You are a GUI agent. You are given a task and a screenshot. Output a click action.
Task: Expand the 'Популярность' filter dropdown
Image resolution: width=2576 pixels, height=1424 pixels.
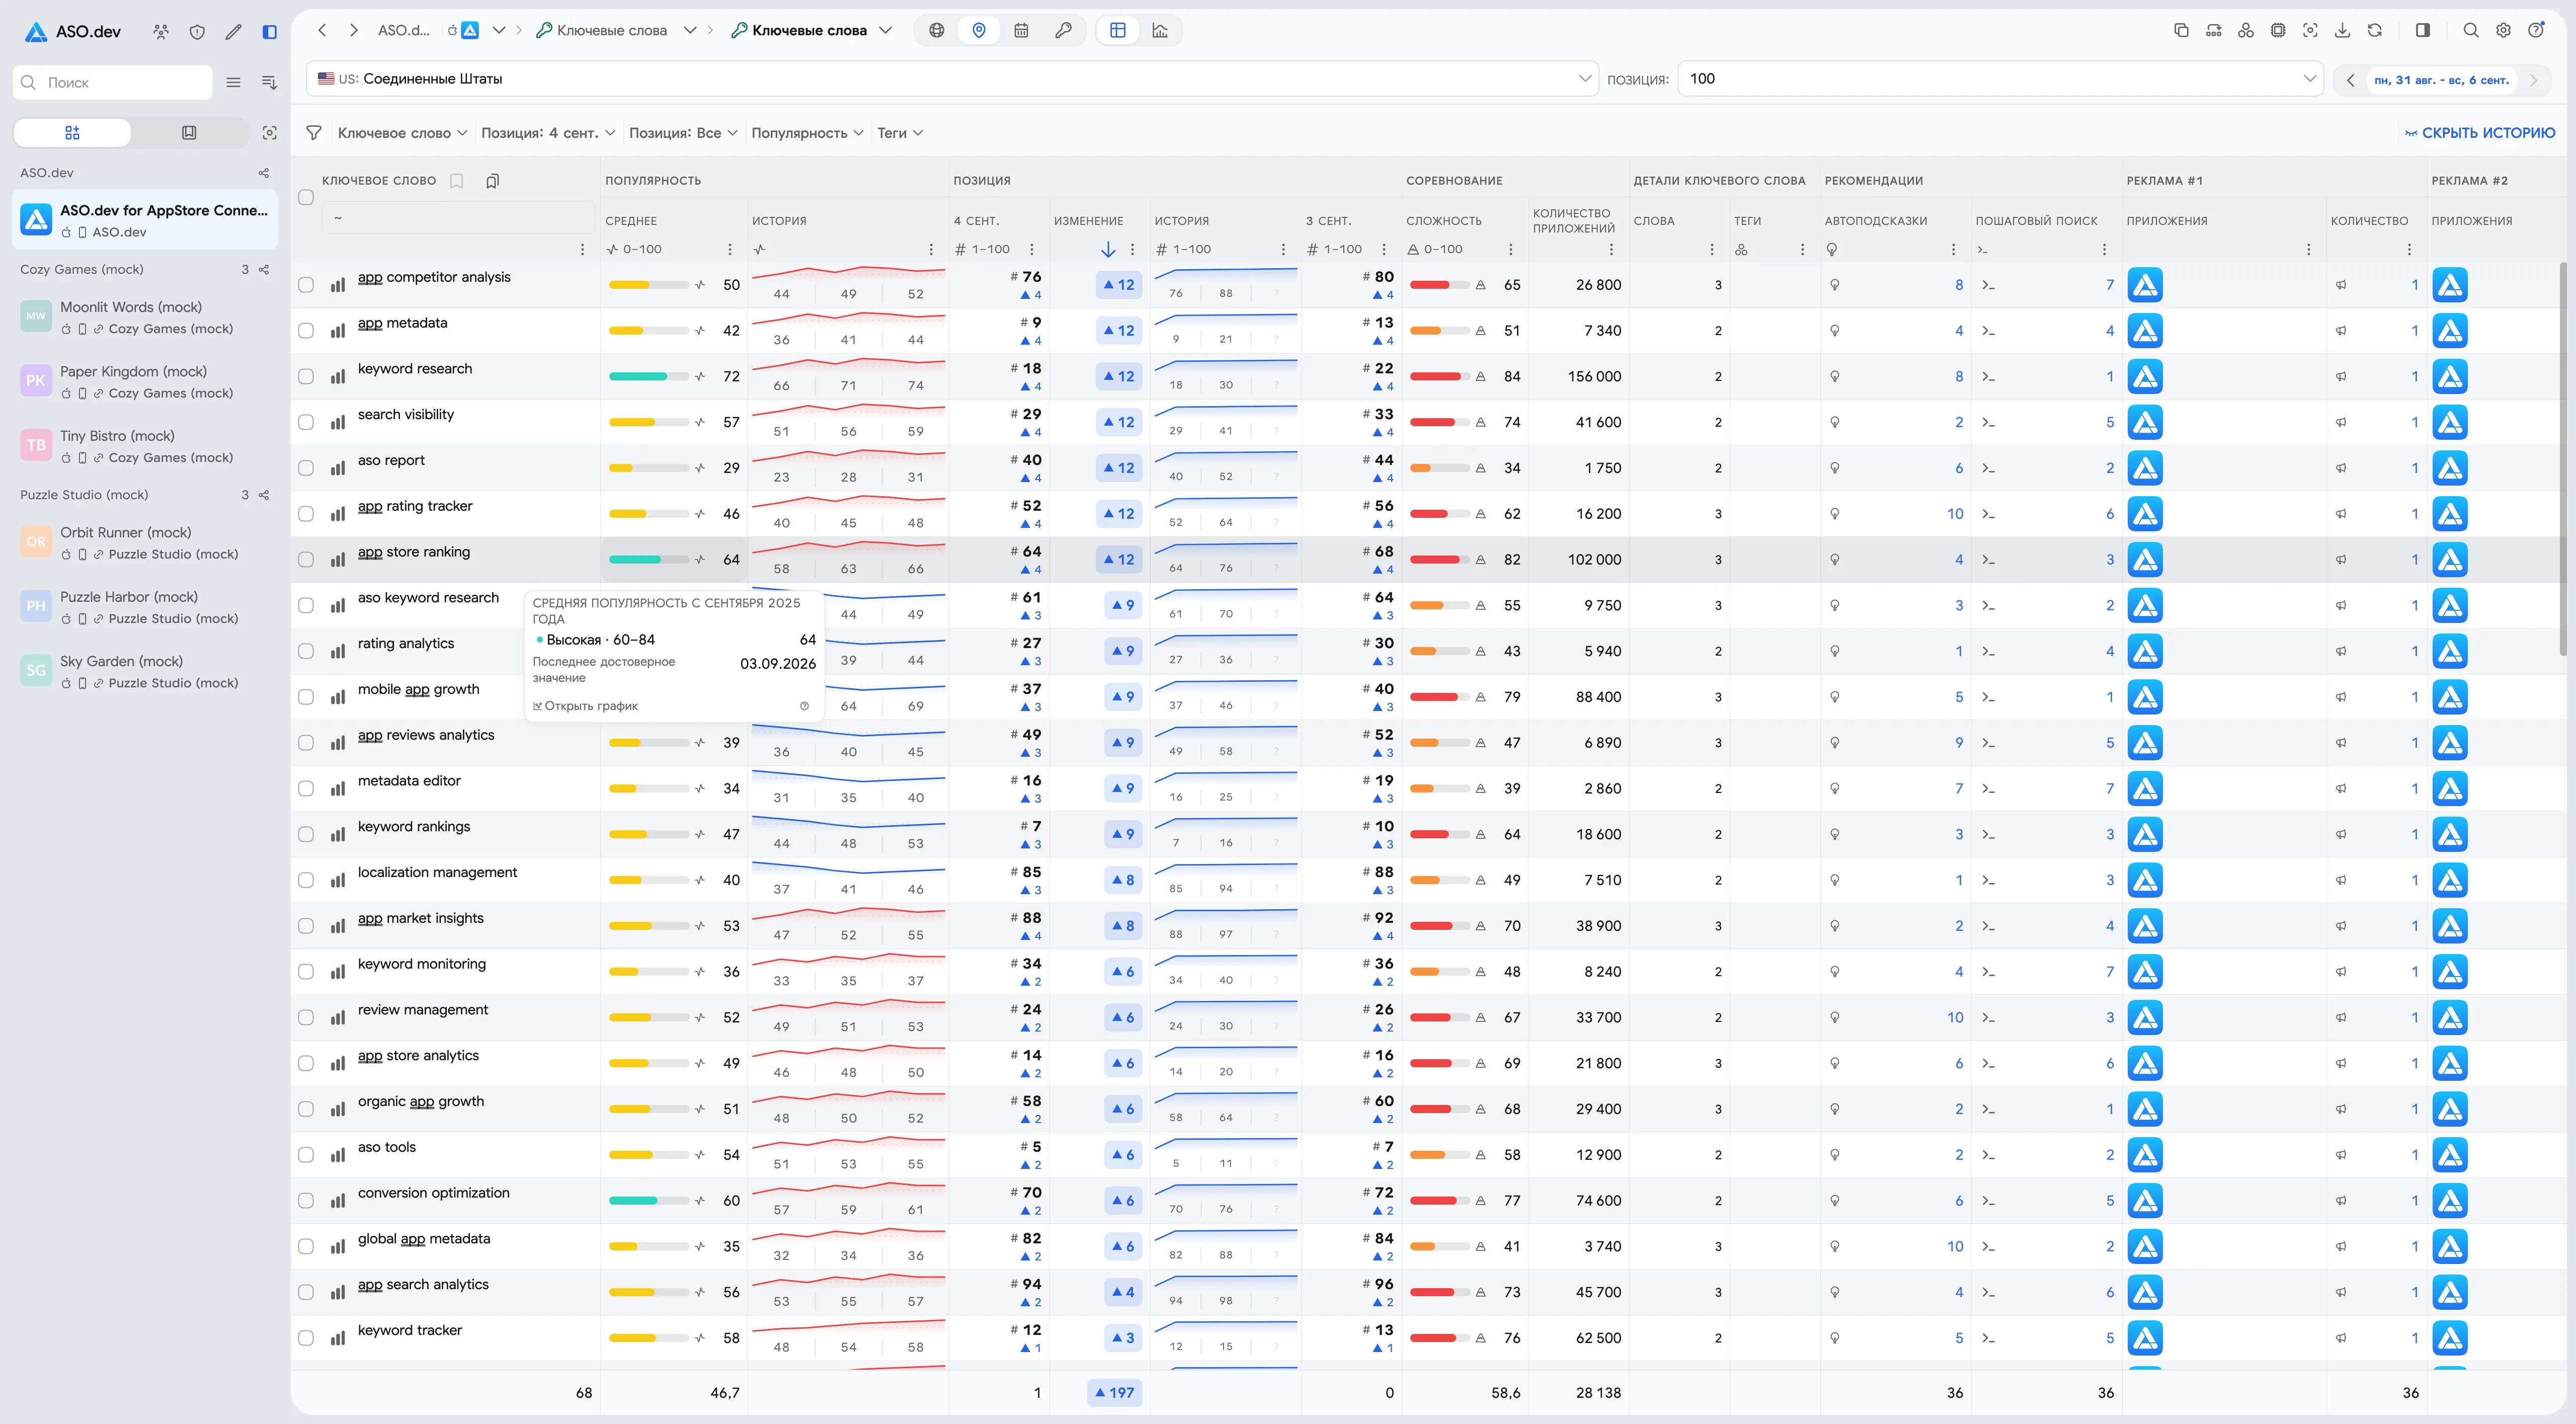coord(807,133)
